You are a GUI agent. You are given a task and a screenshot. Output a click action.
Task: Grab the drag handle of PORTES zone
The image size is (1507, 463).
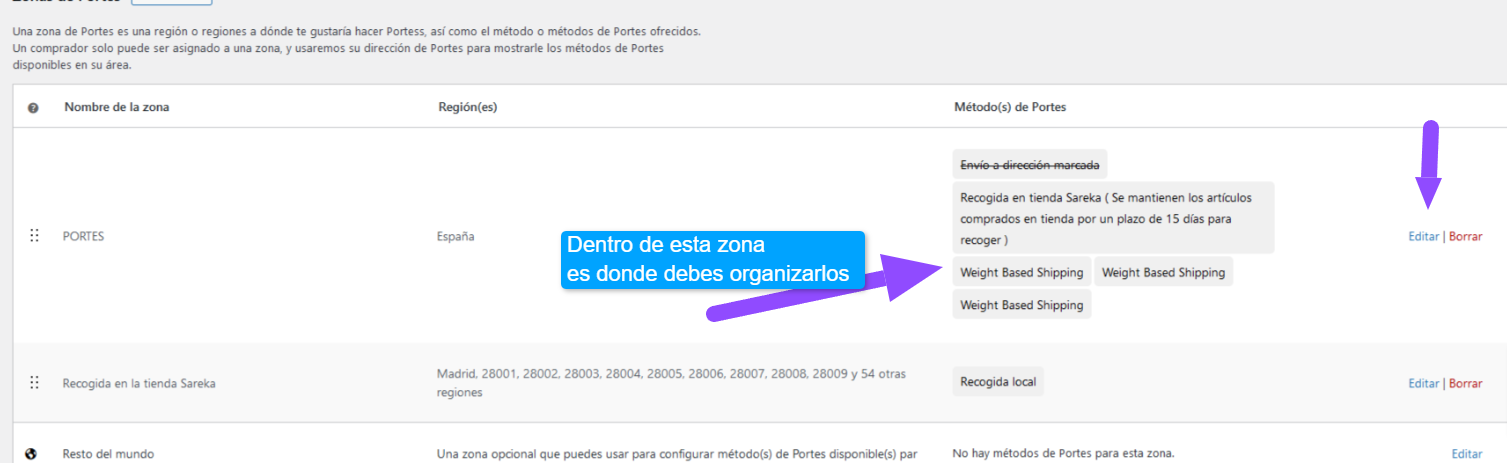coord(34,236)
